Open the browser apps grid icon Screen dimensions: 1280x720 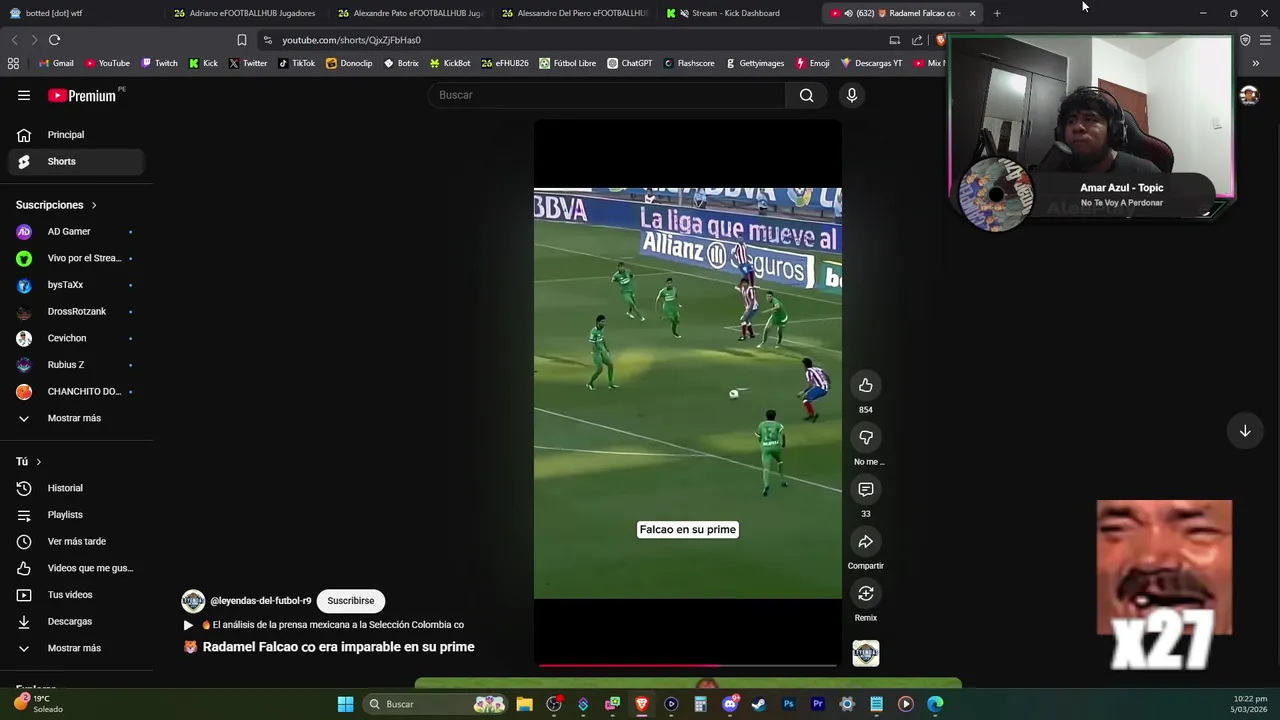13,63
